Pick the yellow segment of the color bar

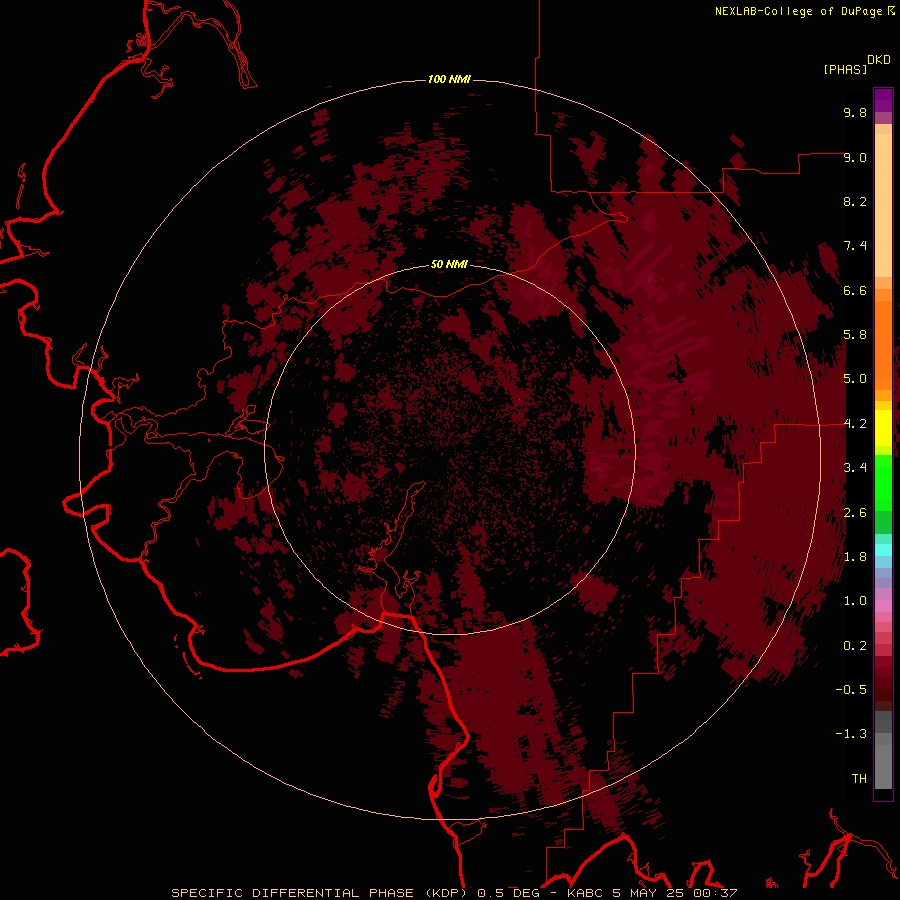pyautogui.click(x=883, y=428)
